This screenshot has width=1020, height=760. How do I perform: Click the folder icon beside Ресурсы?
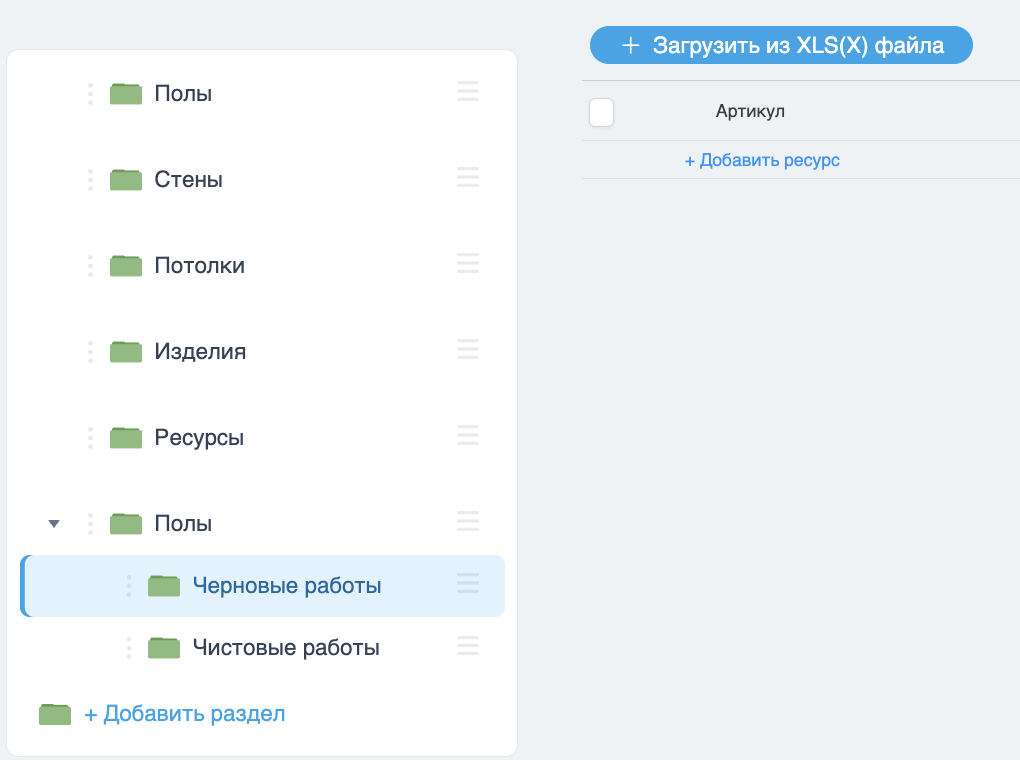tap(126, 437)
